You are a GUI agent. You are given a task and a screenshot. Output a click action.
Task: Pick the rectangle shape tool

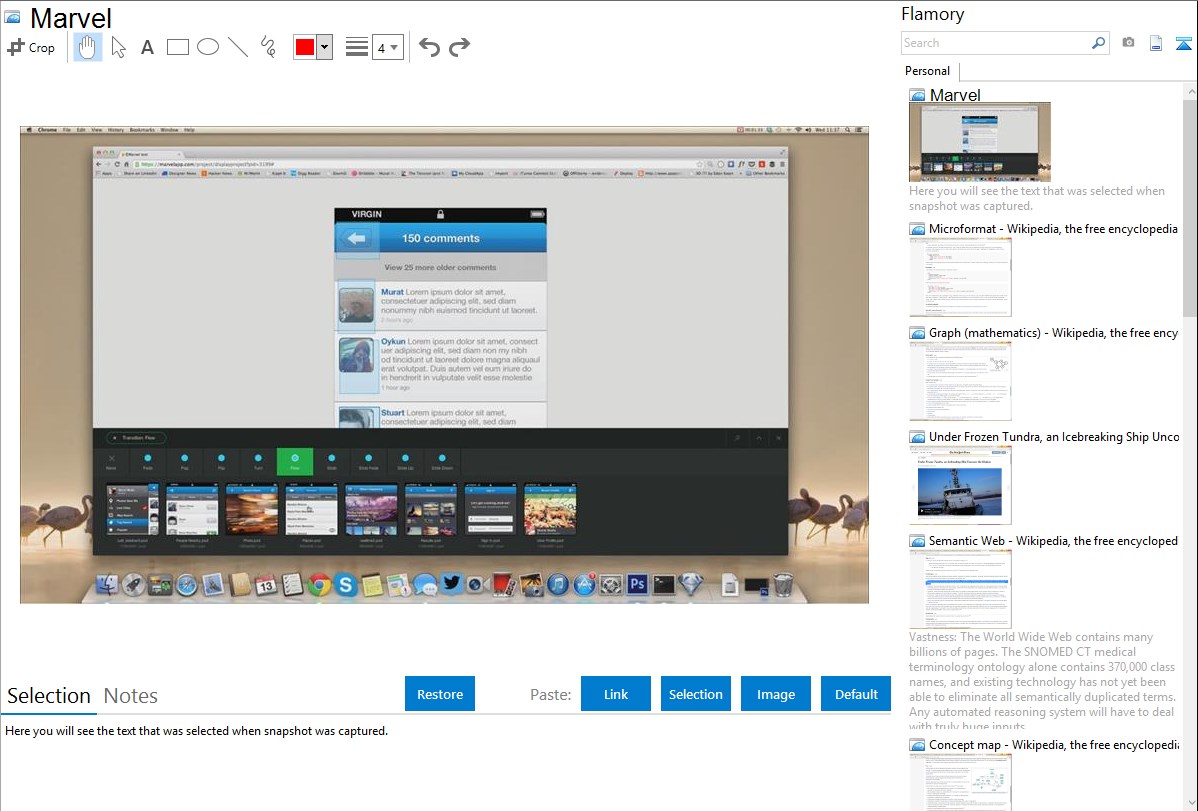(x=178, y=47)
